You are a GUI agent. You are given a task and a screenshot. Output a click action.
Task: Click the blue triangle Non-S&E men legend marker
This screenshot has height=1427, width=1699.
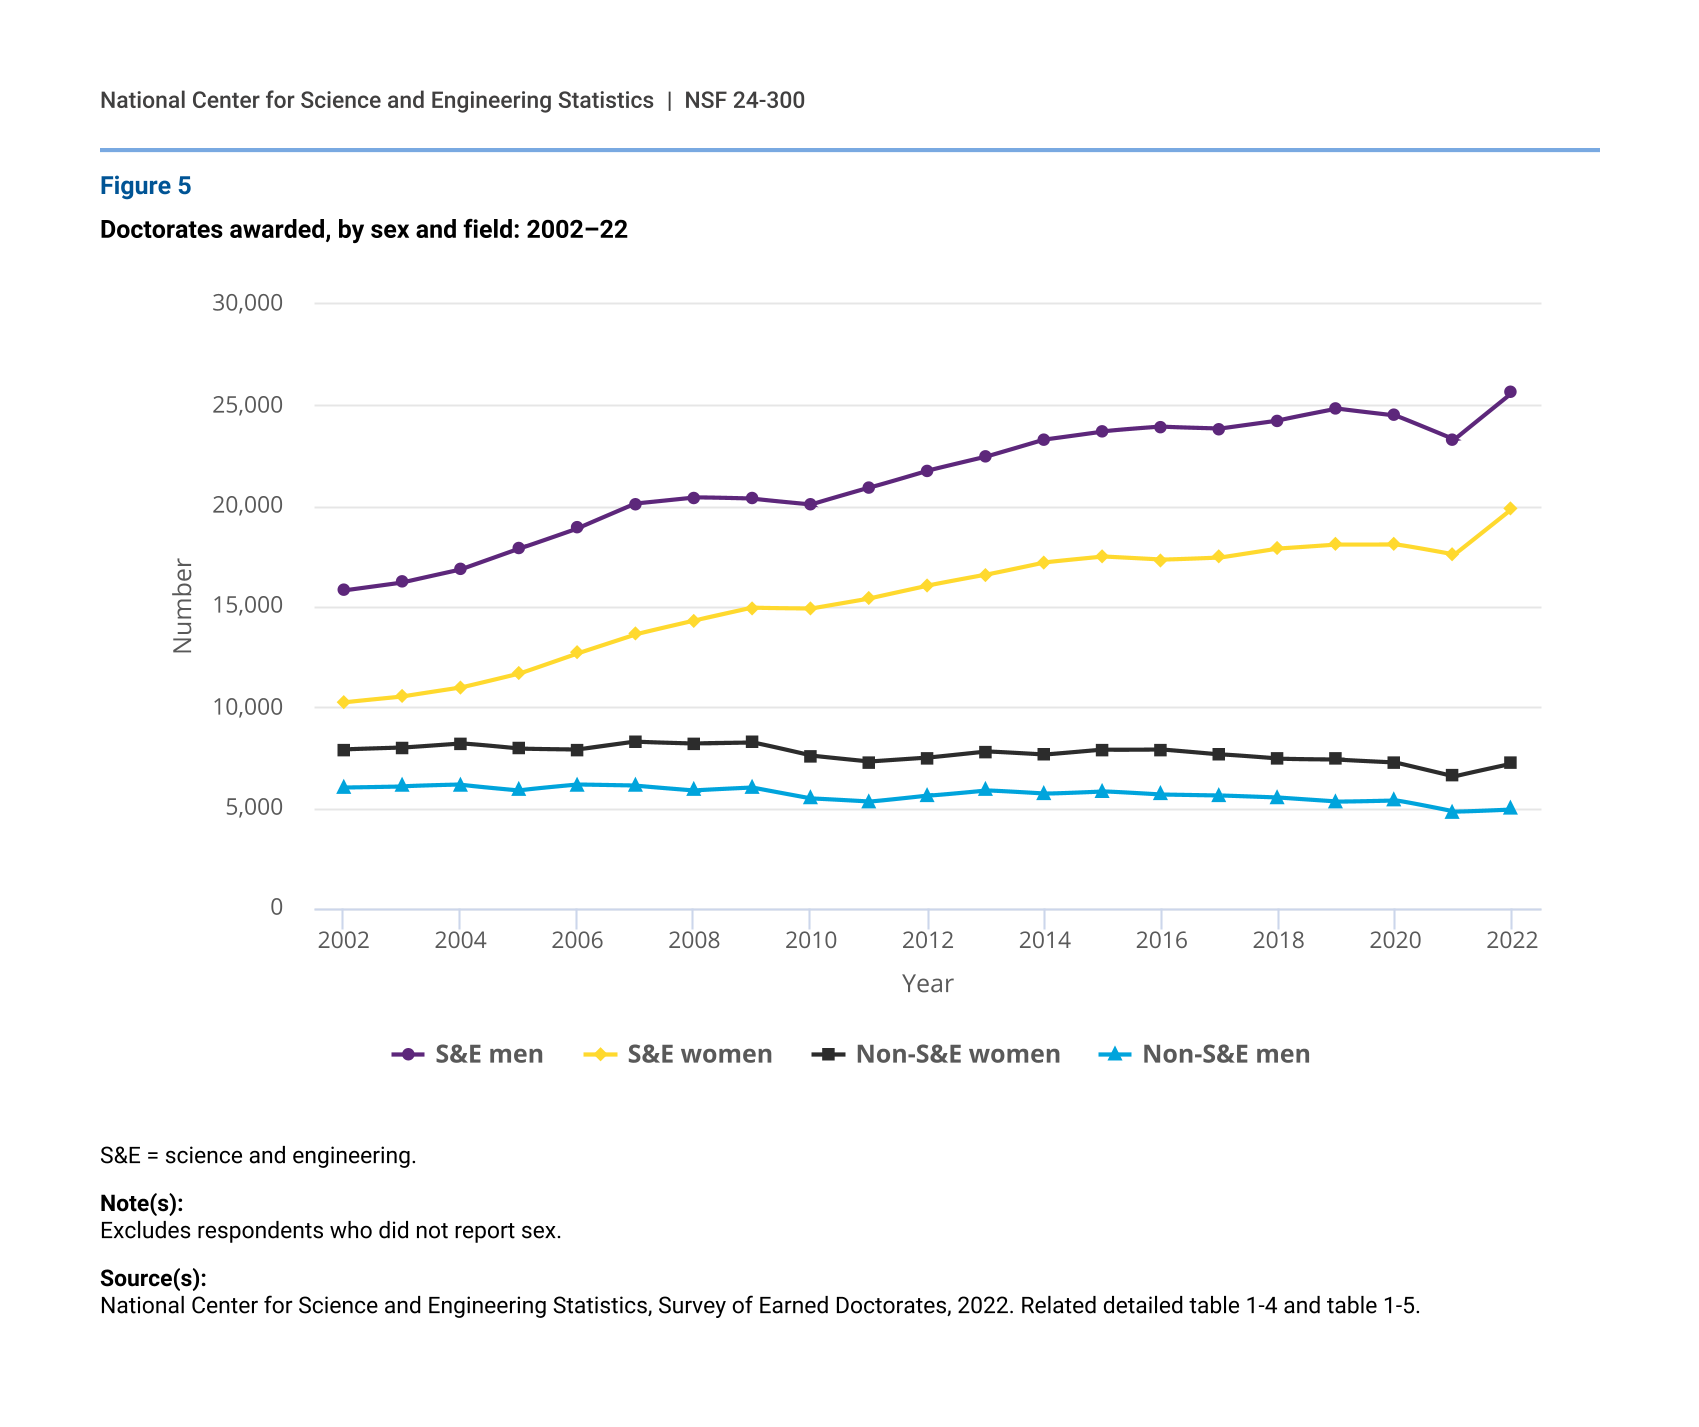pyautogui.click(x=1114, y=1055)
